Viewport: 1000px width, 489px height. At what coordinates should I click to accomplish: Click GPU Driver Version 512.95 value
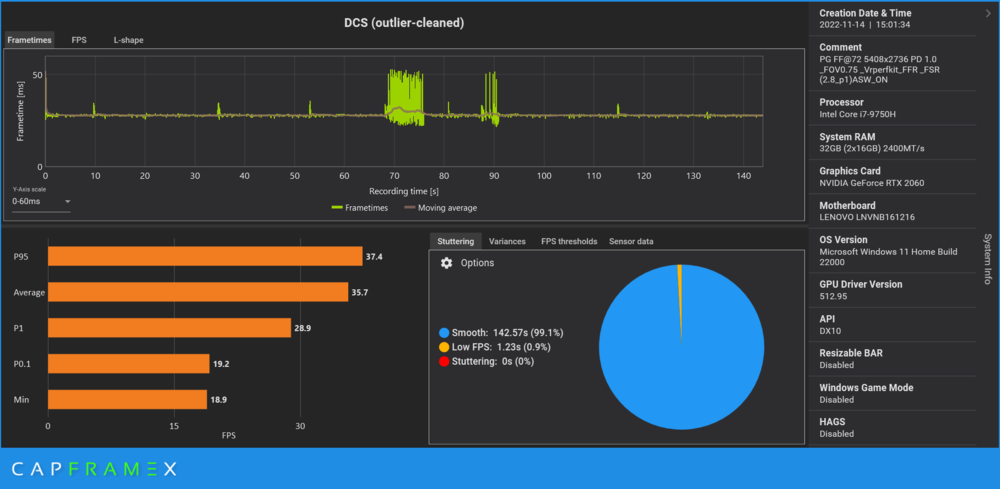[833, 296]
